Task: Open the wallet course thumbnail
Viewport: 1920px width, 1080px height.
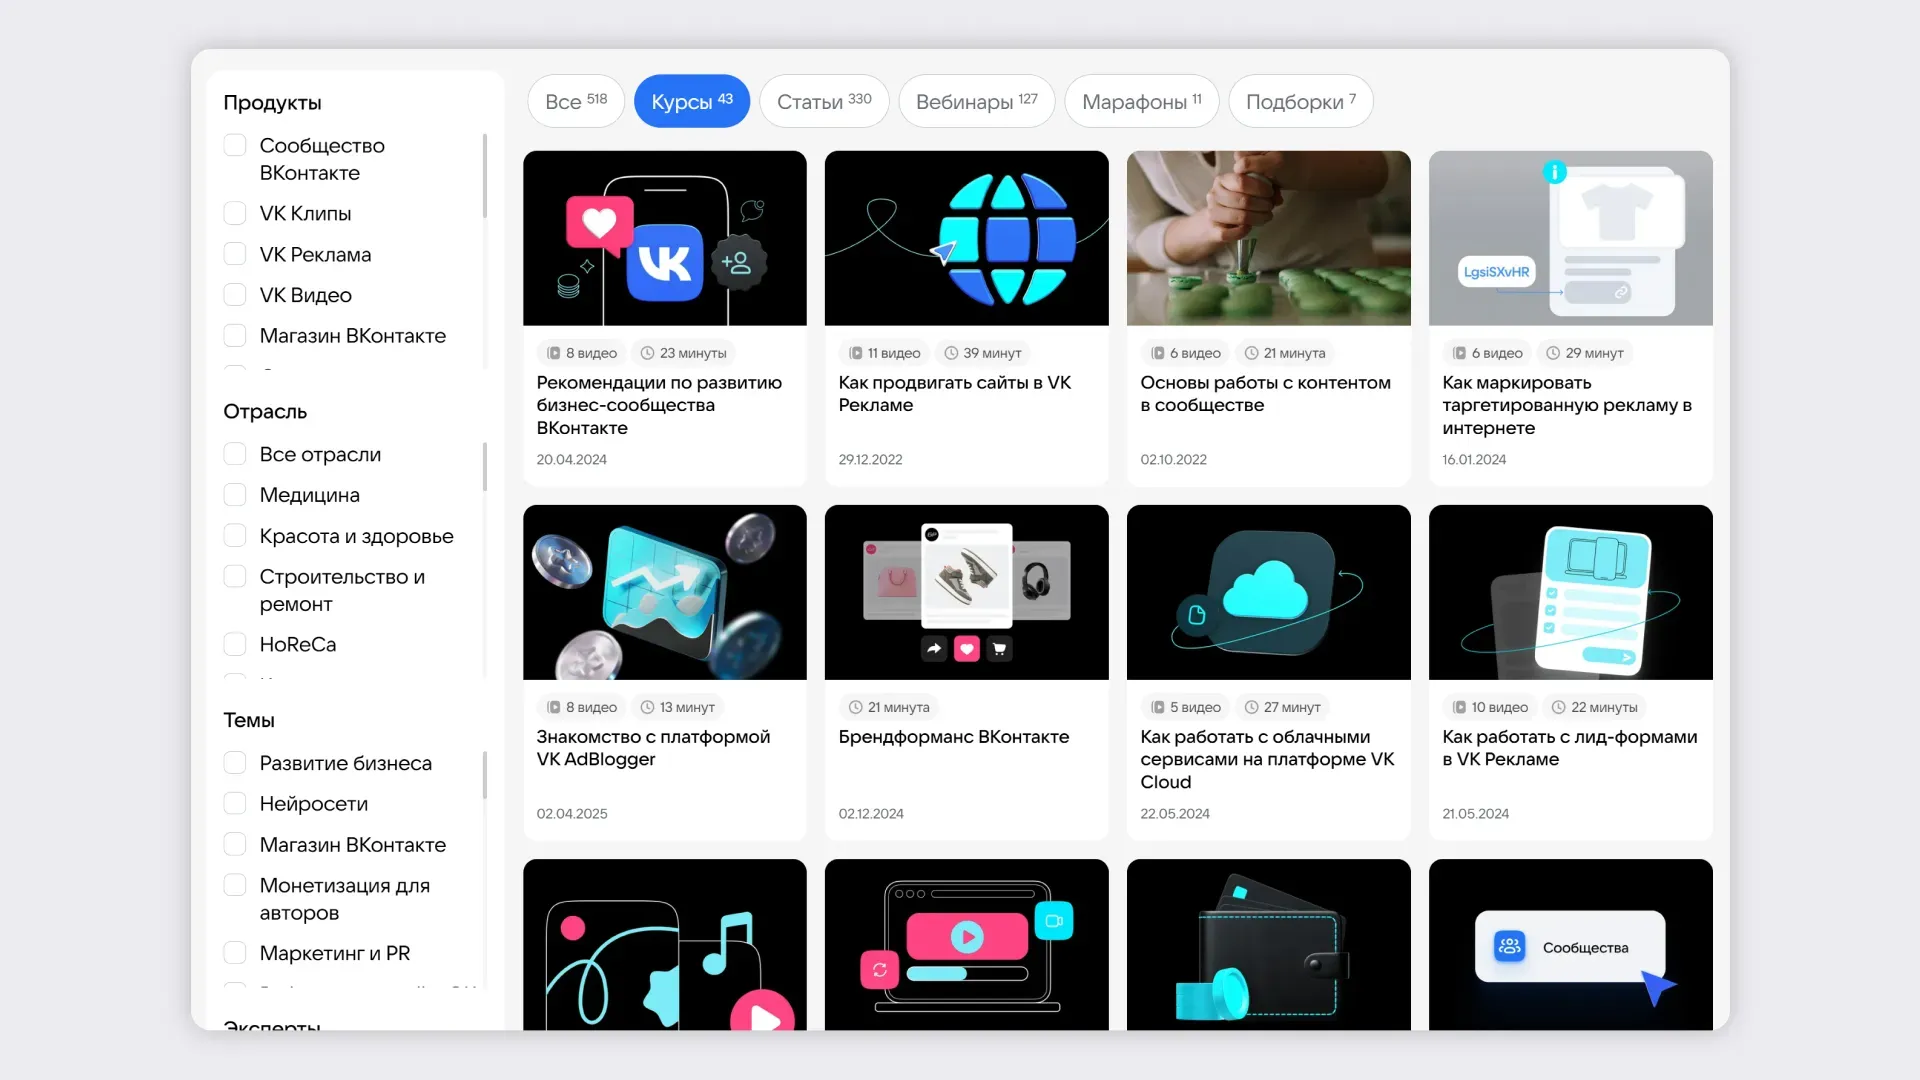Action: 1269,944
